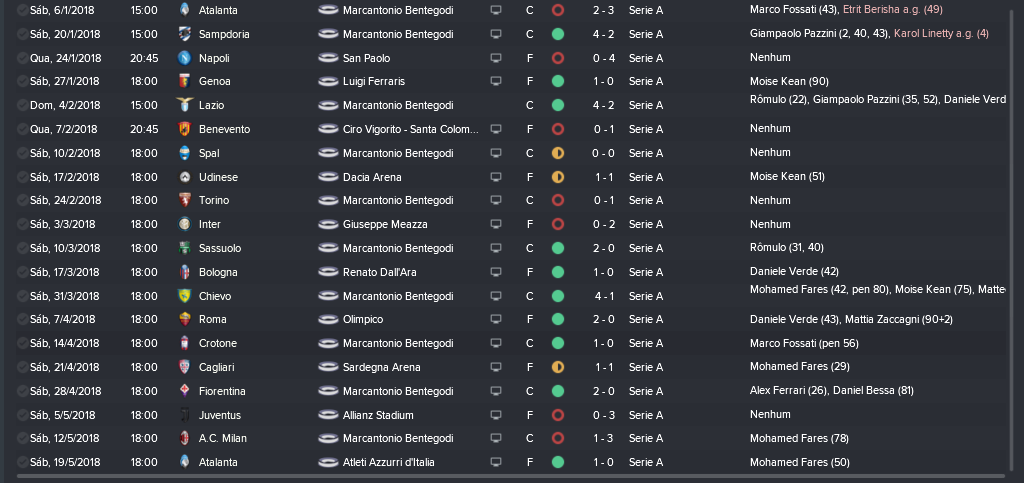Click the TV icon on the Udinese row
Screen dimensions: 1024x483
pos(496,177)
